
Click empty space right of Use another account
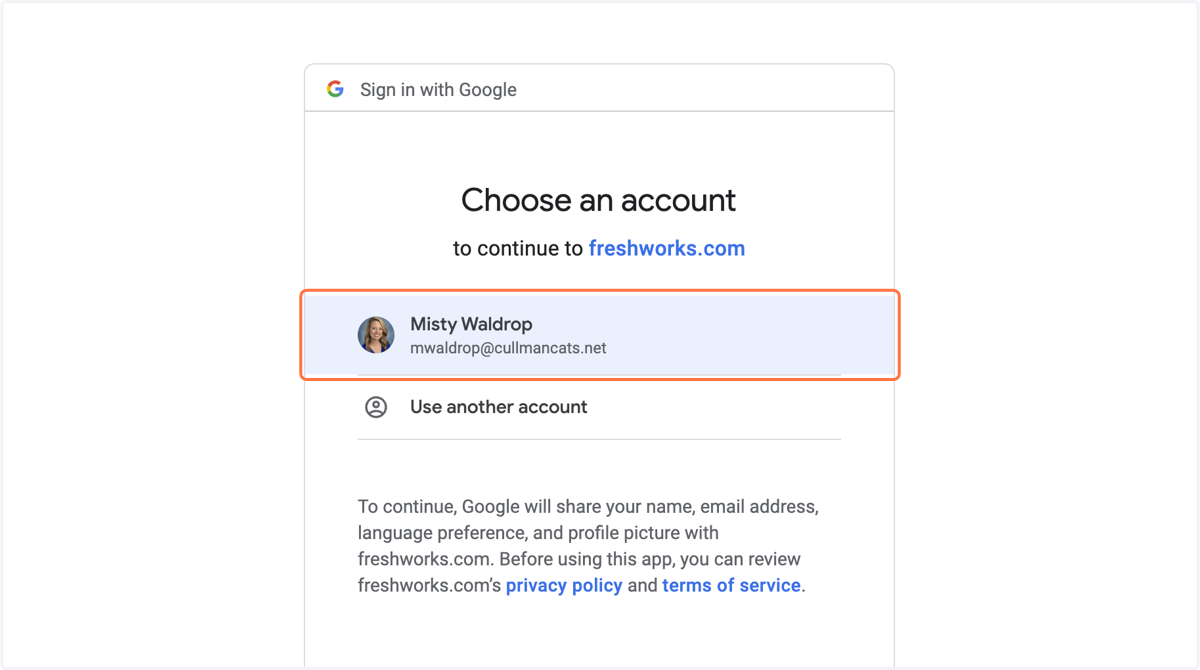click(x=715, y=407)
